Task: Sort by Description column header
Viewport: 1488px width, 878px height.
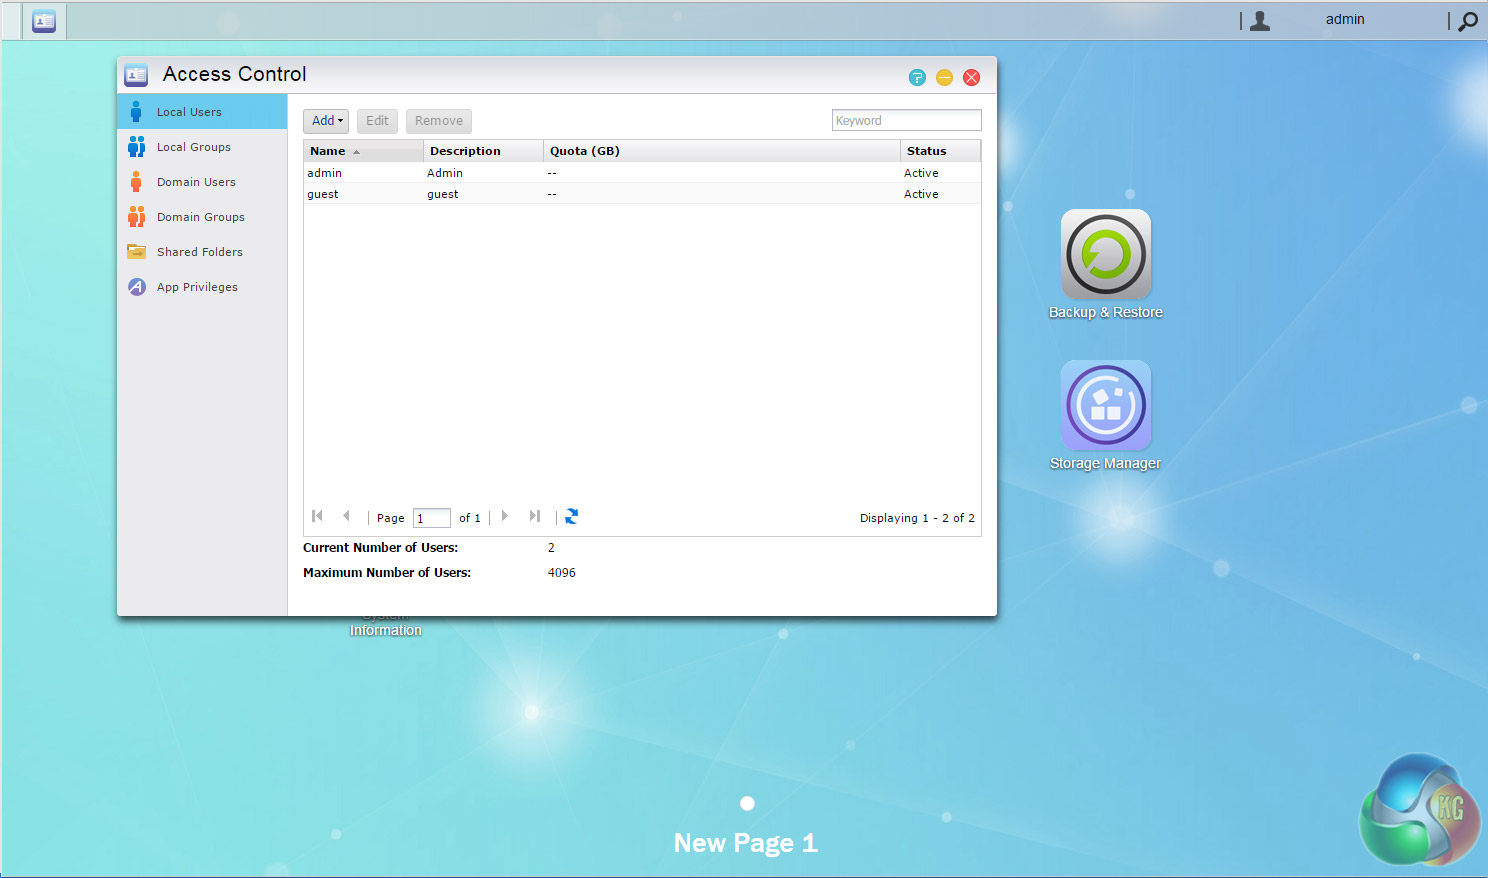Action: 484,151
